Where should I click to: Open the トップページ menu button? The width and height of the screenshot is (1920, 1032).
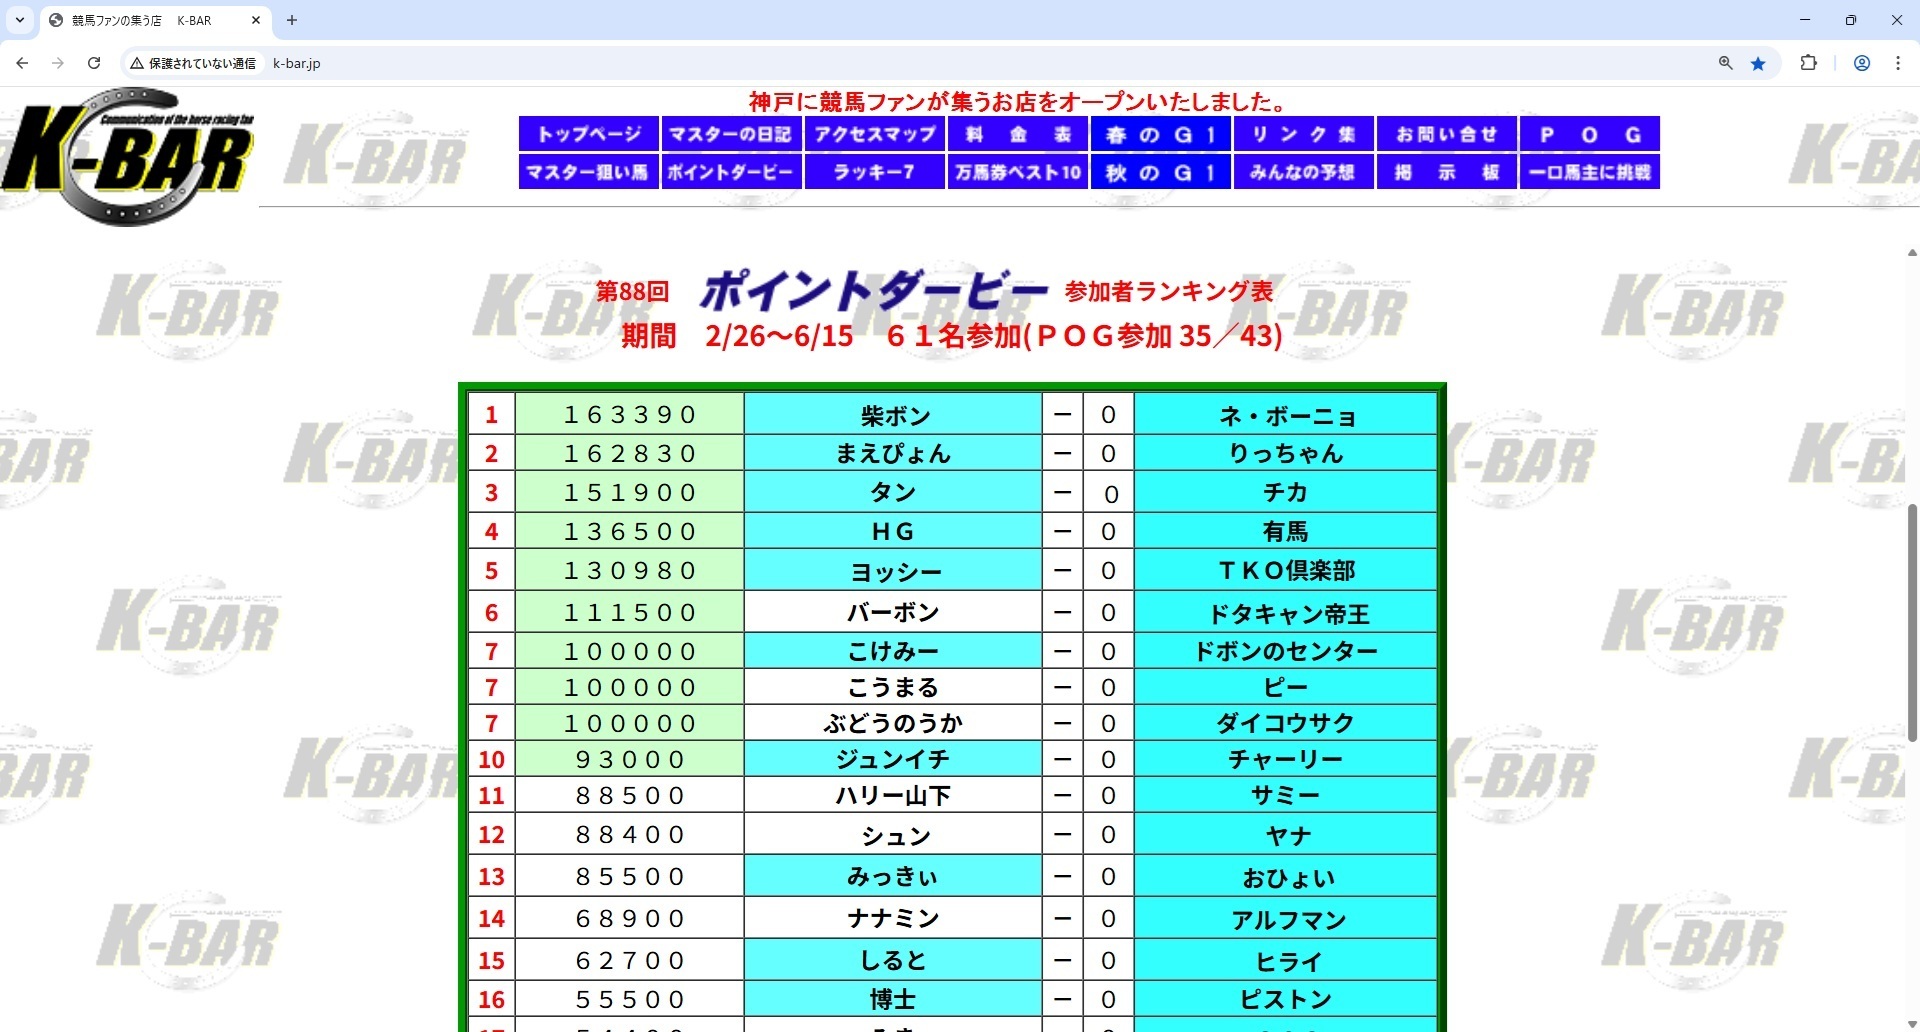coord(588,134)
